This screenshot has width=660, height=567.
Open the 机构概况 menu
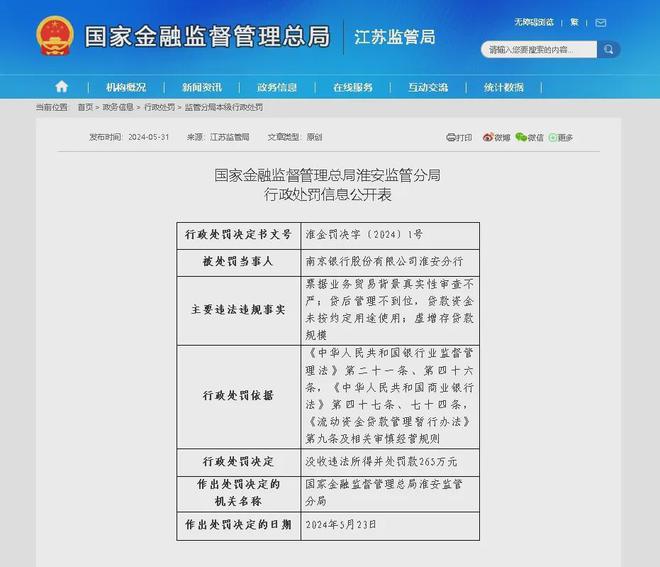coord(126,87)
